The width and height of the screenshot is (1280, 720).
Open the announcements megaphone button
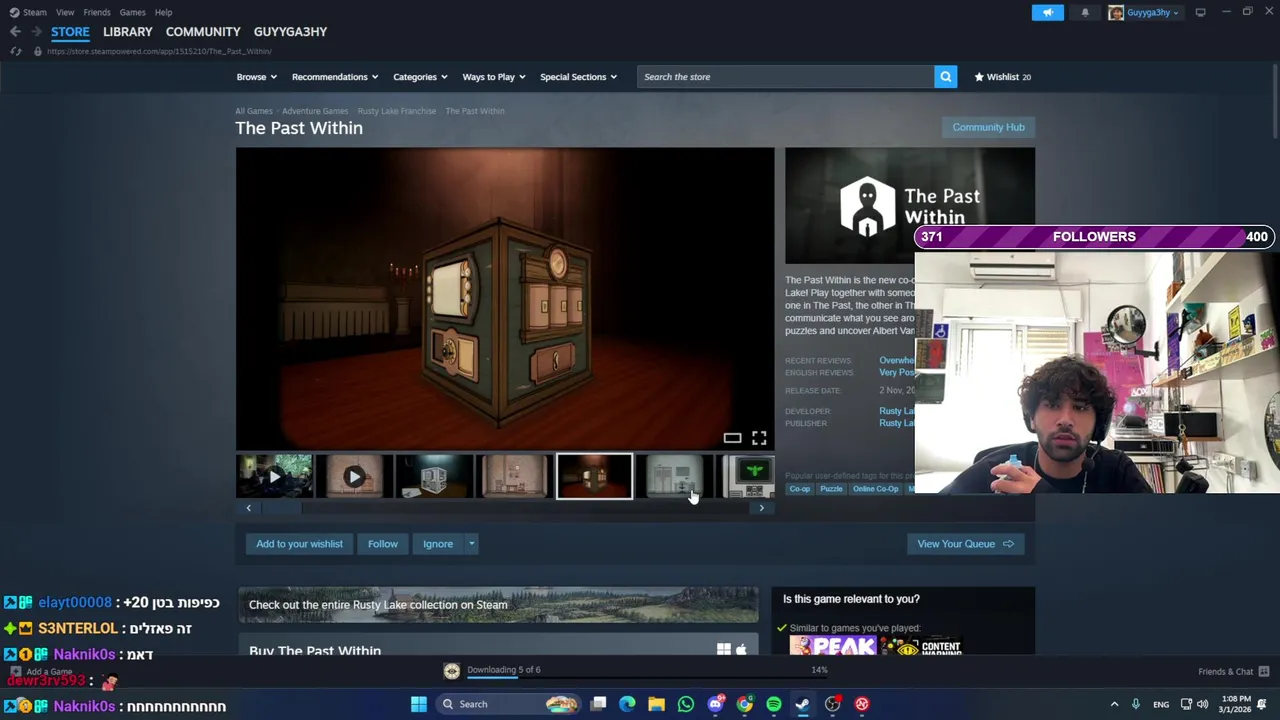click(1048, 12)
